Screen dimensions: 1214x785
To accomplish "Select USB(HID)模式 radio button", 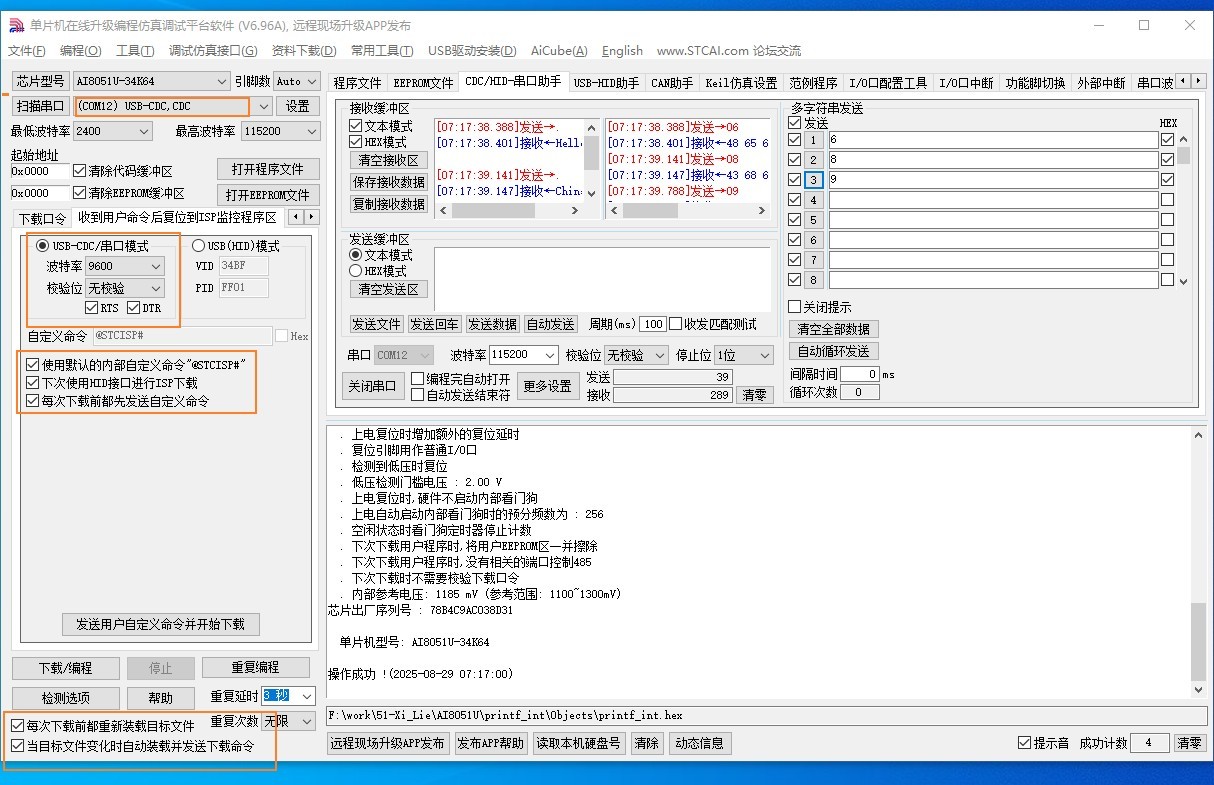I will (x=199, y=246).
